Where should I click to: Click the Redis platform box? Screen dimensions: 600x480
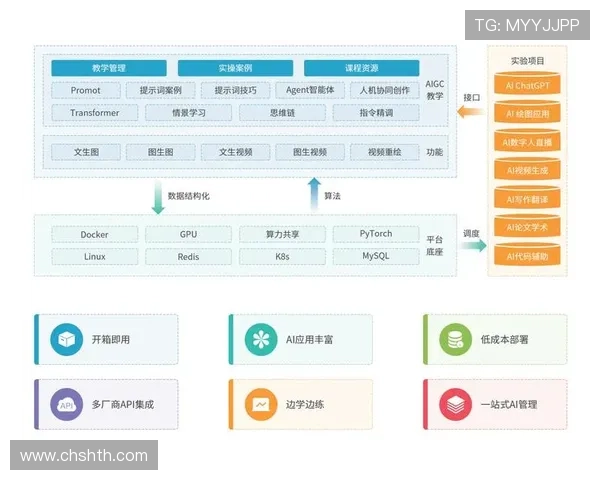click(189, 256)
